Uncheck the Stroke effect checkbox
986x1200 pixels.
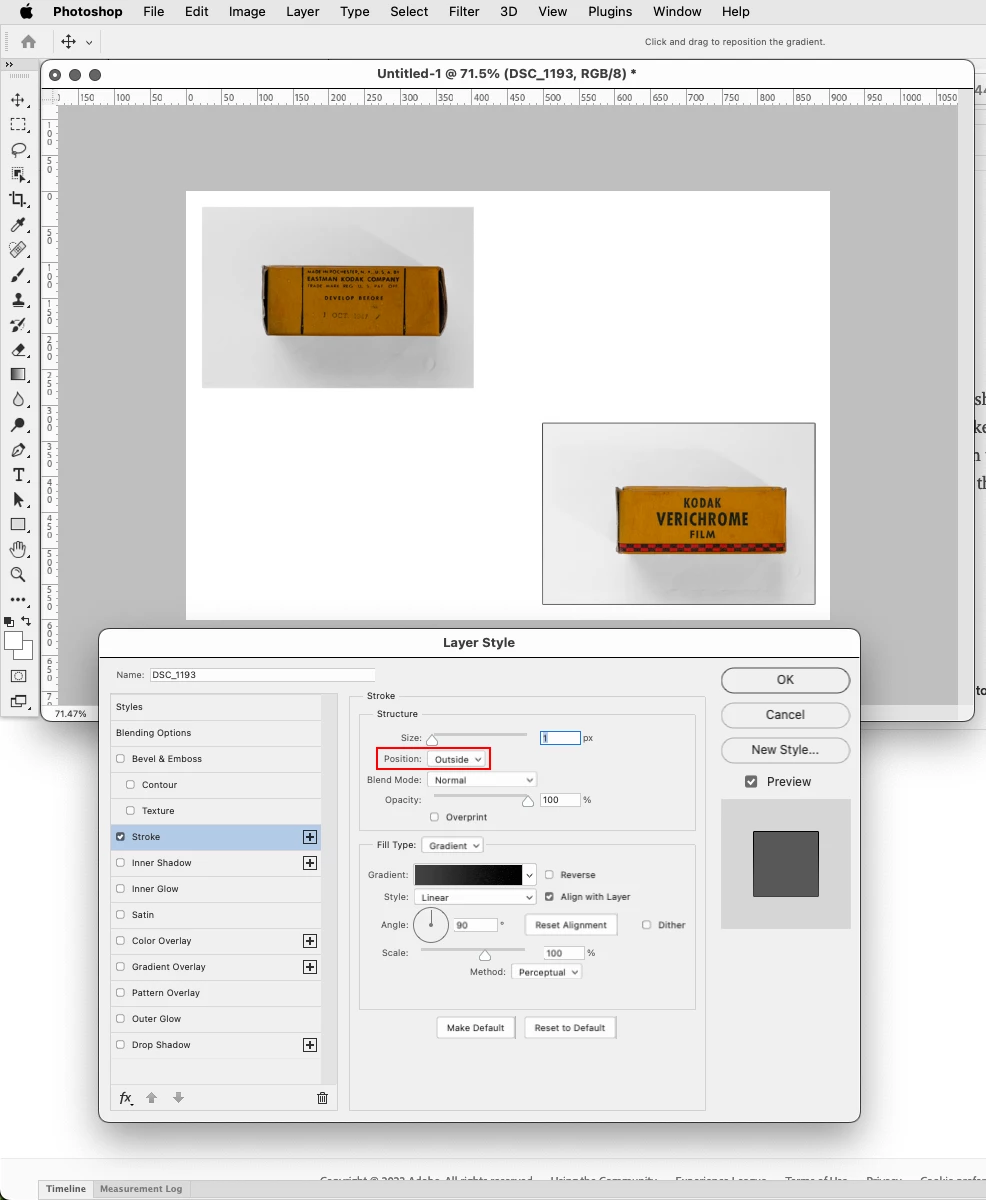(x=121, y=837)
